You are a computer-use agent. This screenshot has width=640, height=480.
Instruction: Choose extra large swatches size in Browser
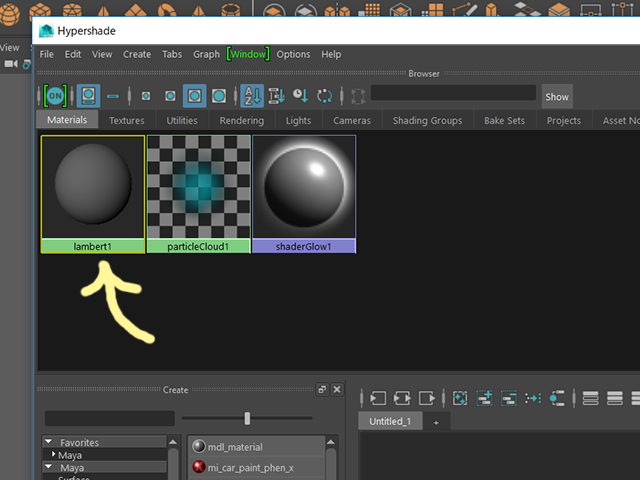point(219,96)
